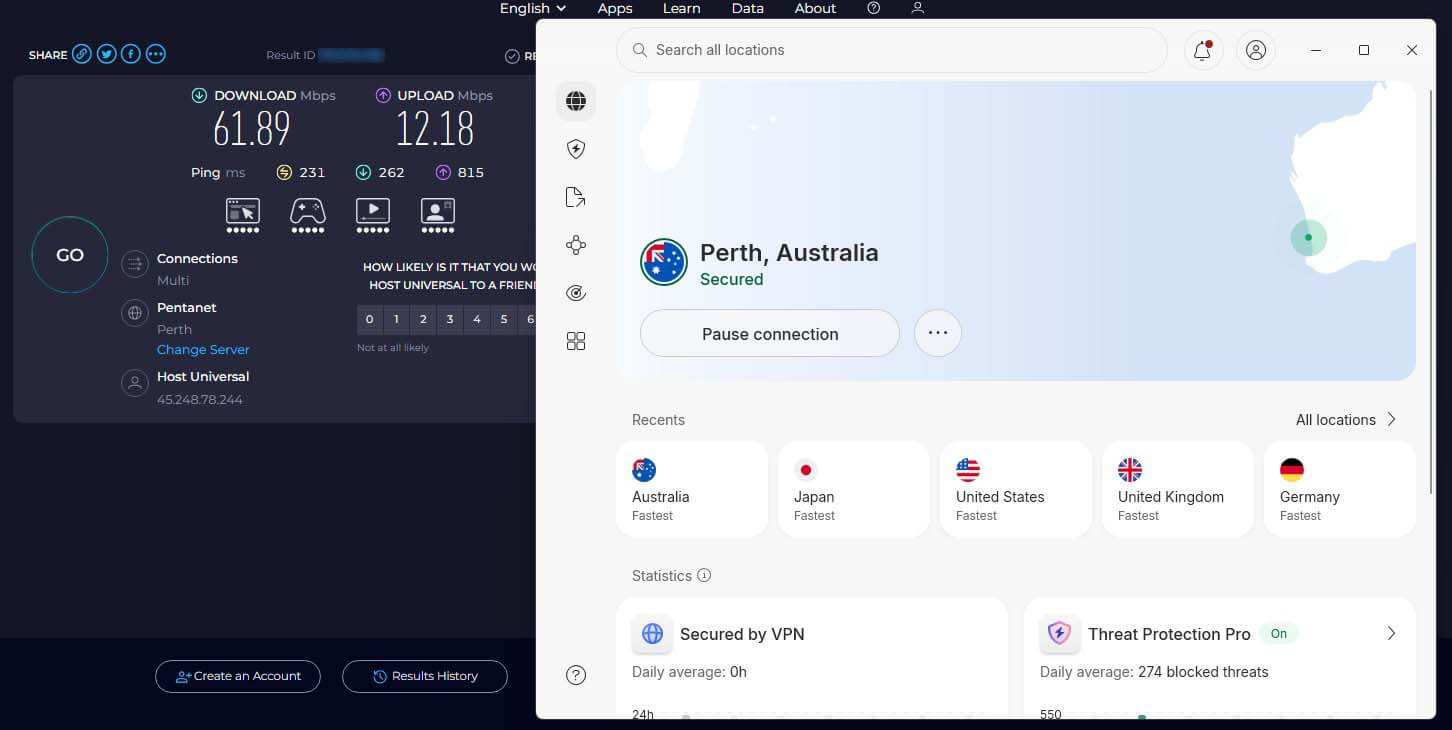
Task: Select rating 3 in the survey
Action: tap(451, 320)
